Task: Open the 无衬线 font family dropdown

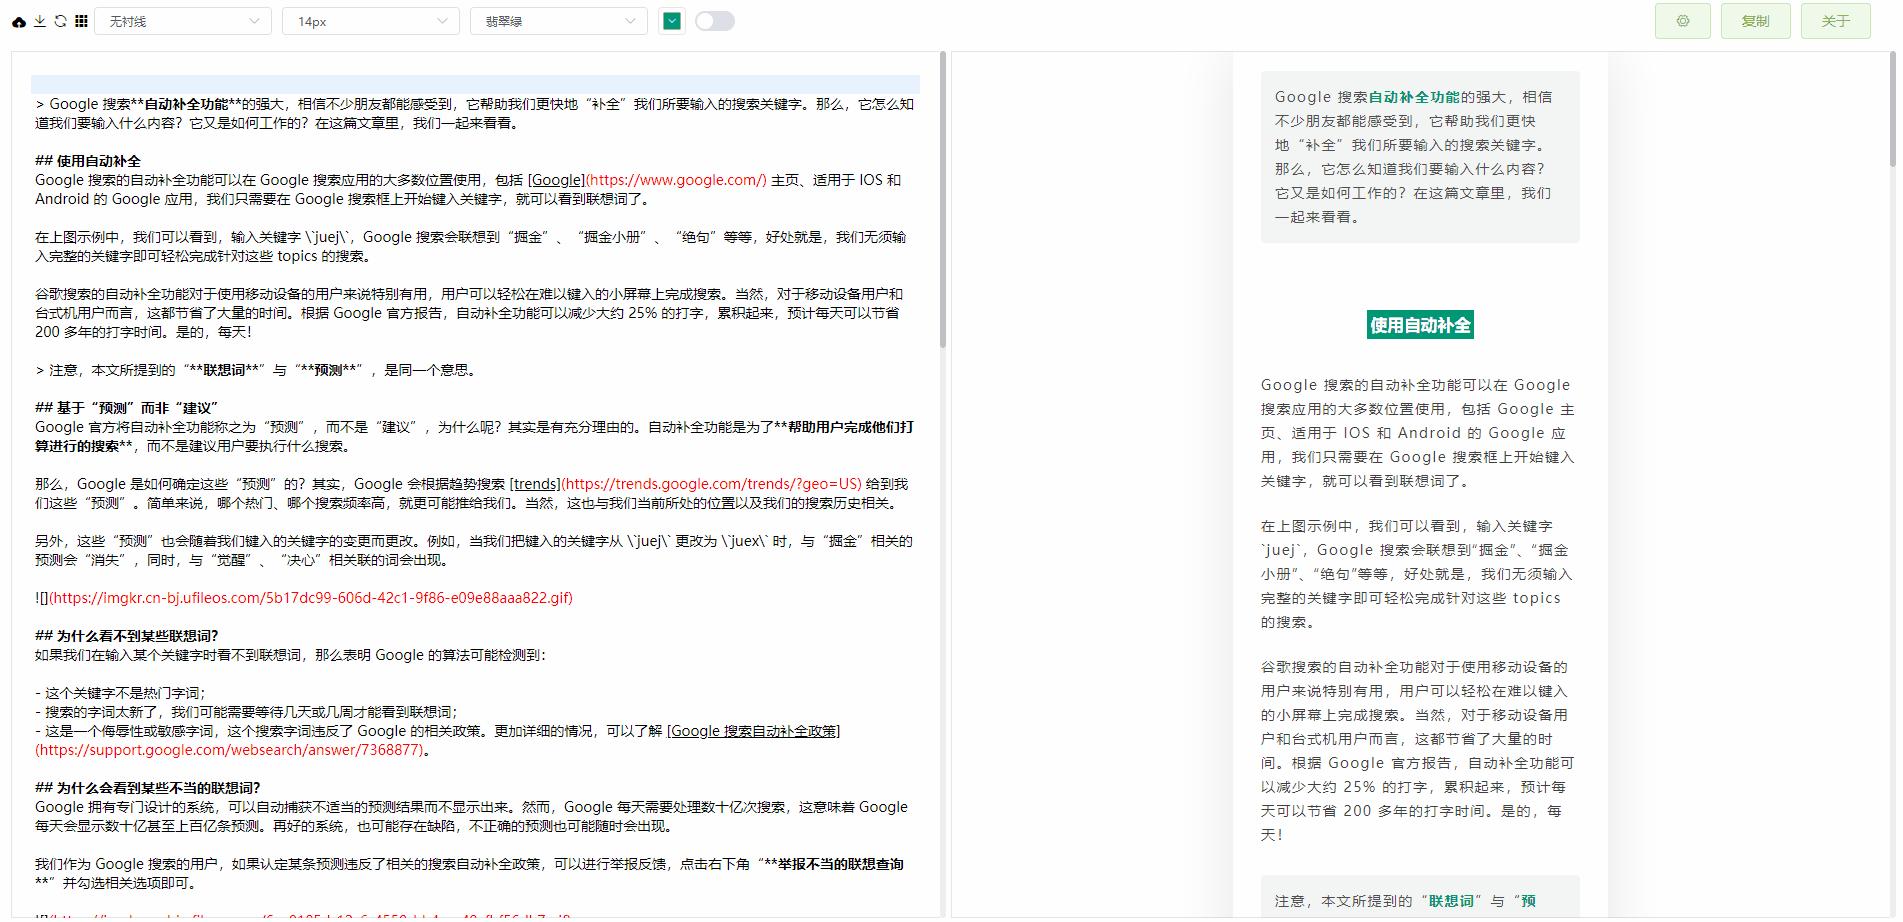Action: coord(183,20)
